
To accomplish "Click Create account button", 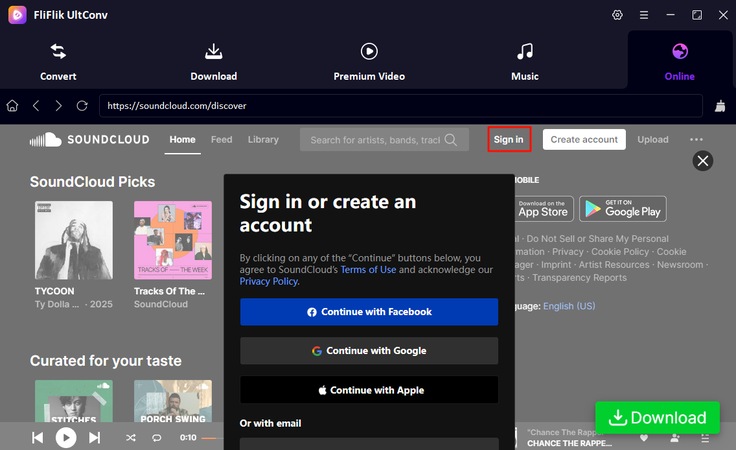I will [x=584, y=139].
